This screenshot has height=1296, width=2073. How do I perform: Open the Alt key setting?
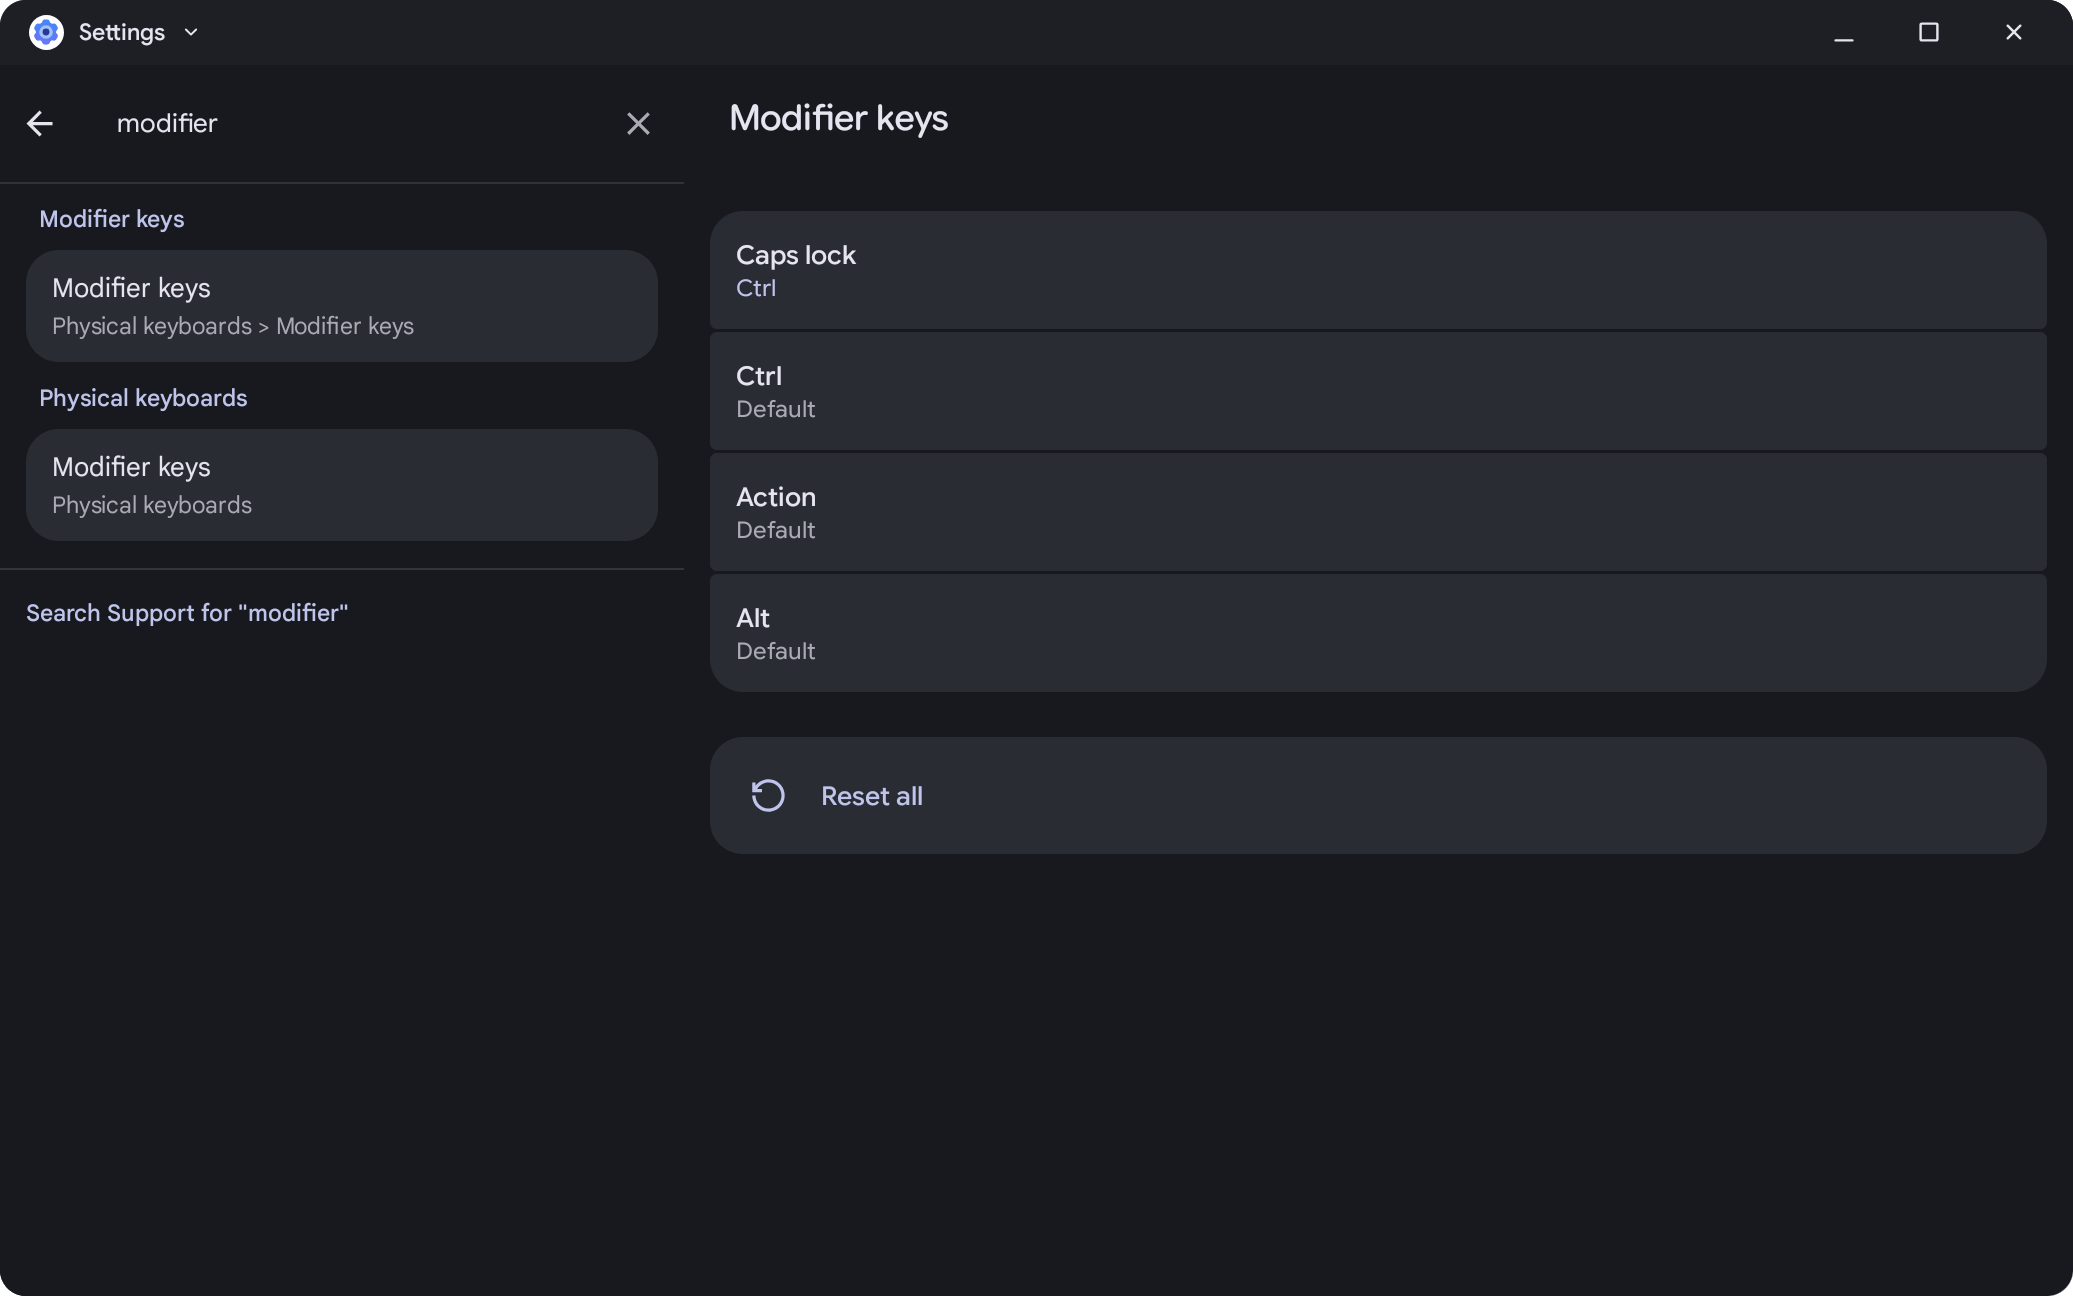tap(1378, 633)
